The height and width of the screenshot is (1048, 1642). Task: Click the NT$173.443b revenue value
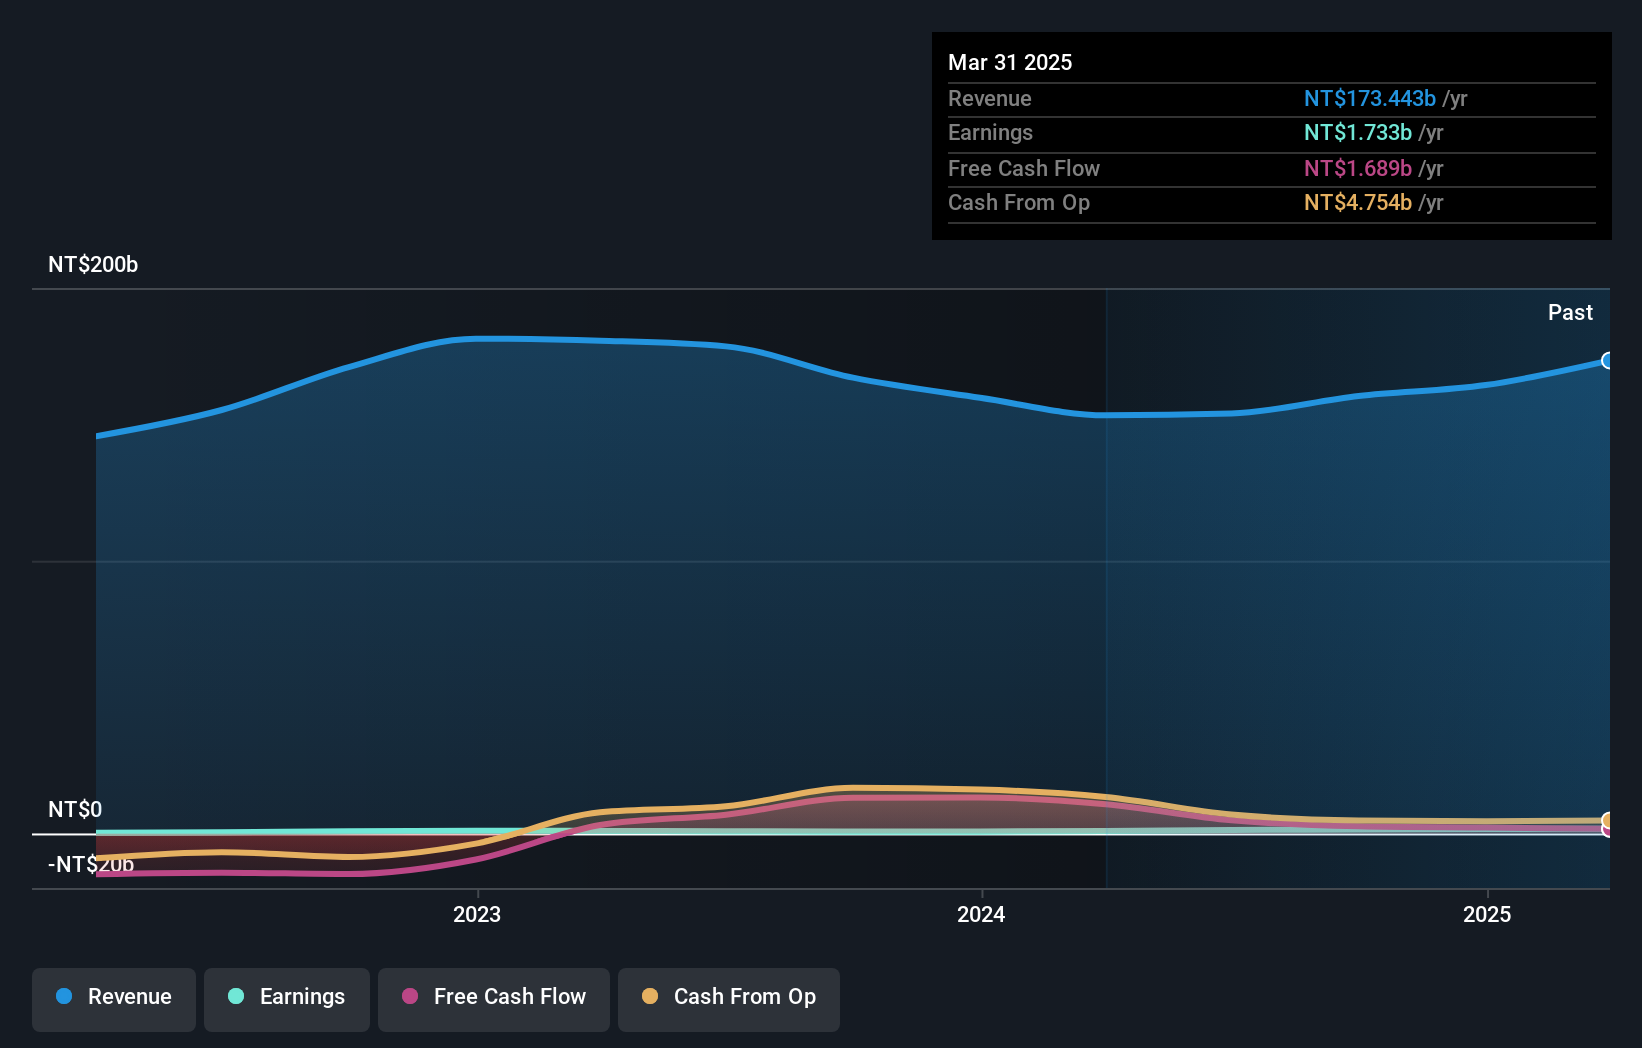click(x=1370, y=98)
